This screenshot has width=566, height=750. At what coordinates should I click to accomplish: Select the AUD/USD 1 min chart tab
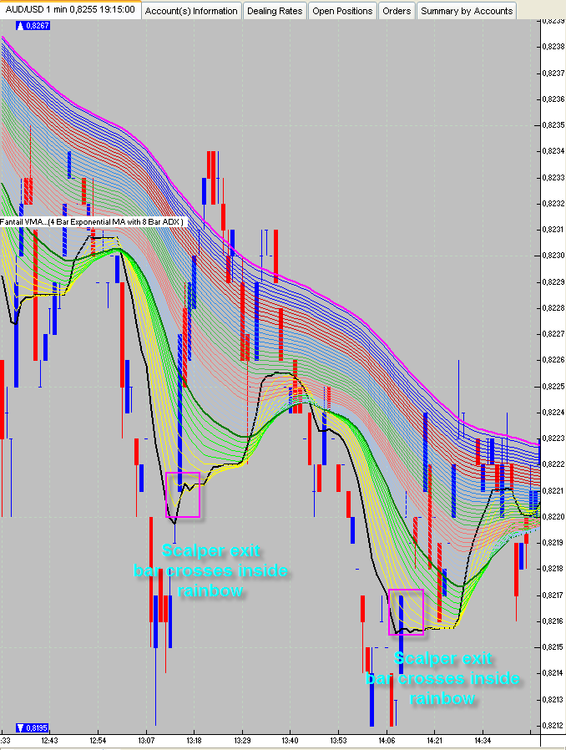[x=70, y=10]
